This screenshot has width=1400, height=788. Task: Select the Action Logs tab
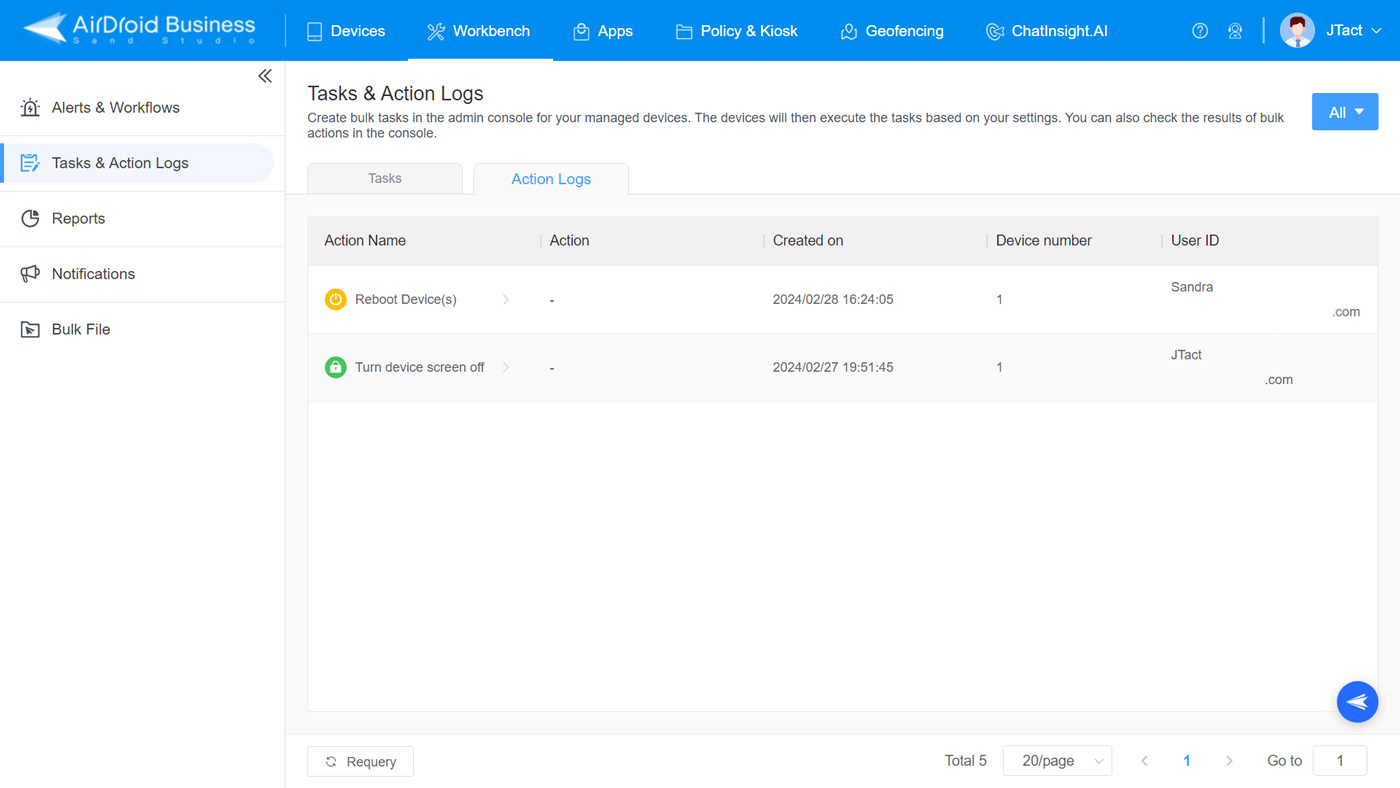point(551,179)
